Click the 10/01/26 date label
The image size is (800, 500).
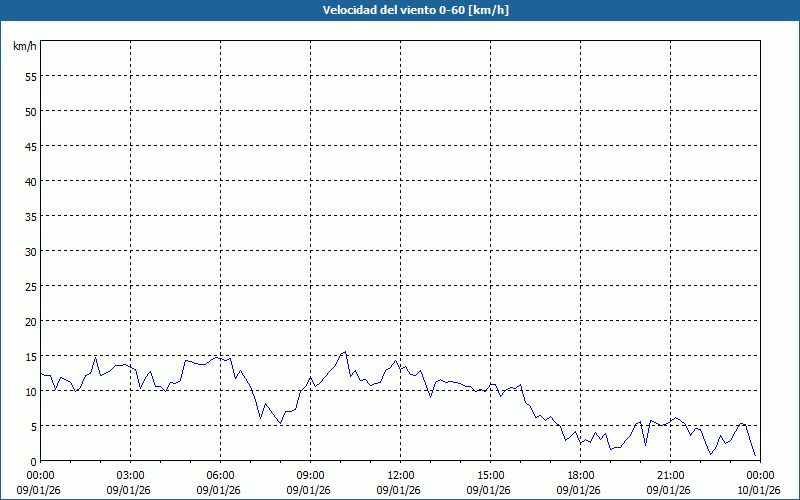758,489
